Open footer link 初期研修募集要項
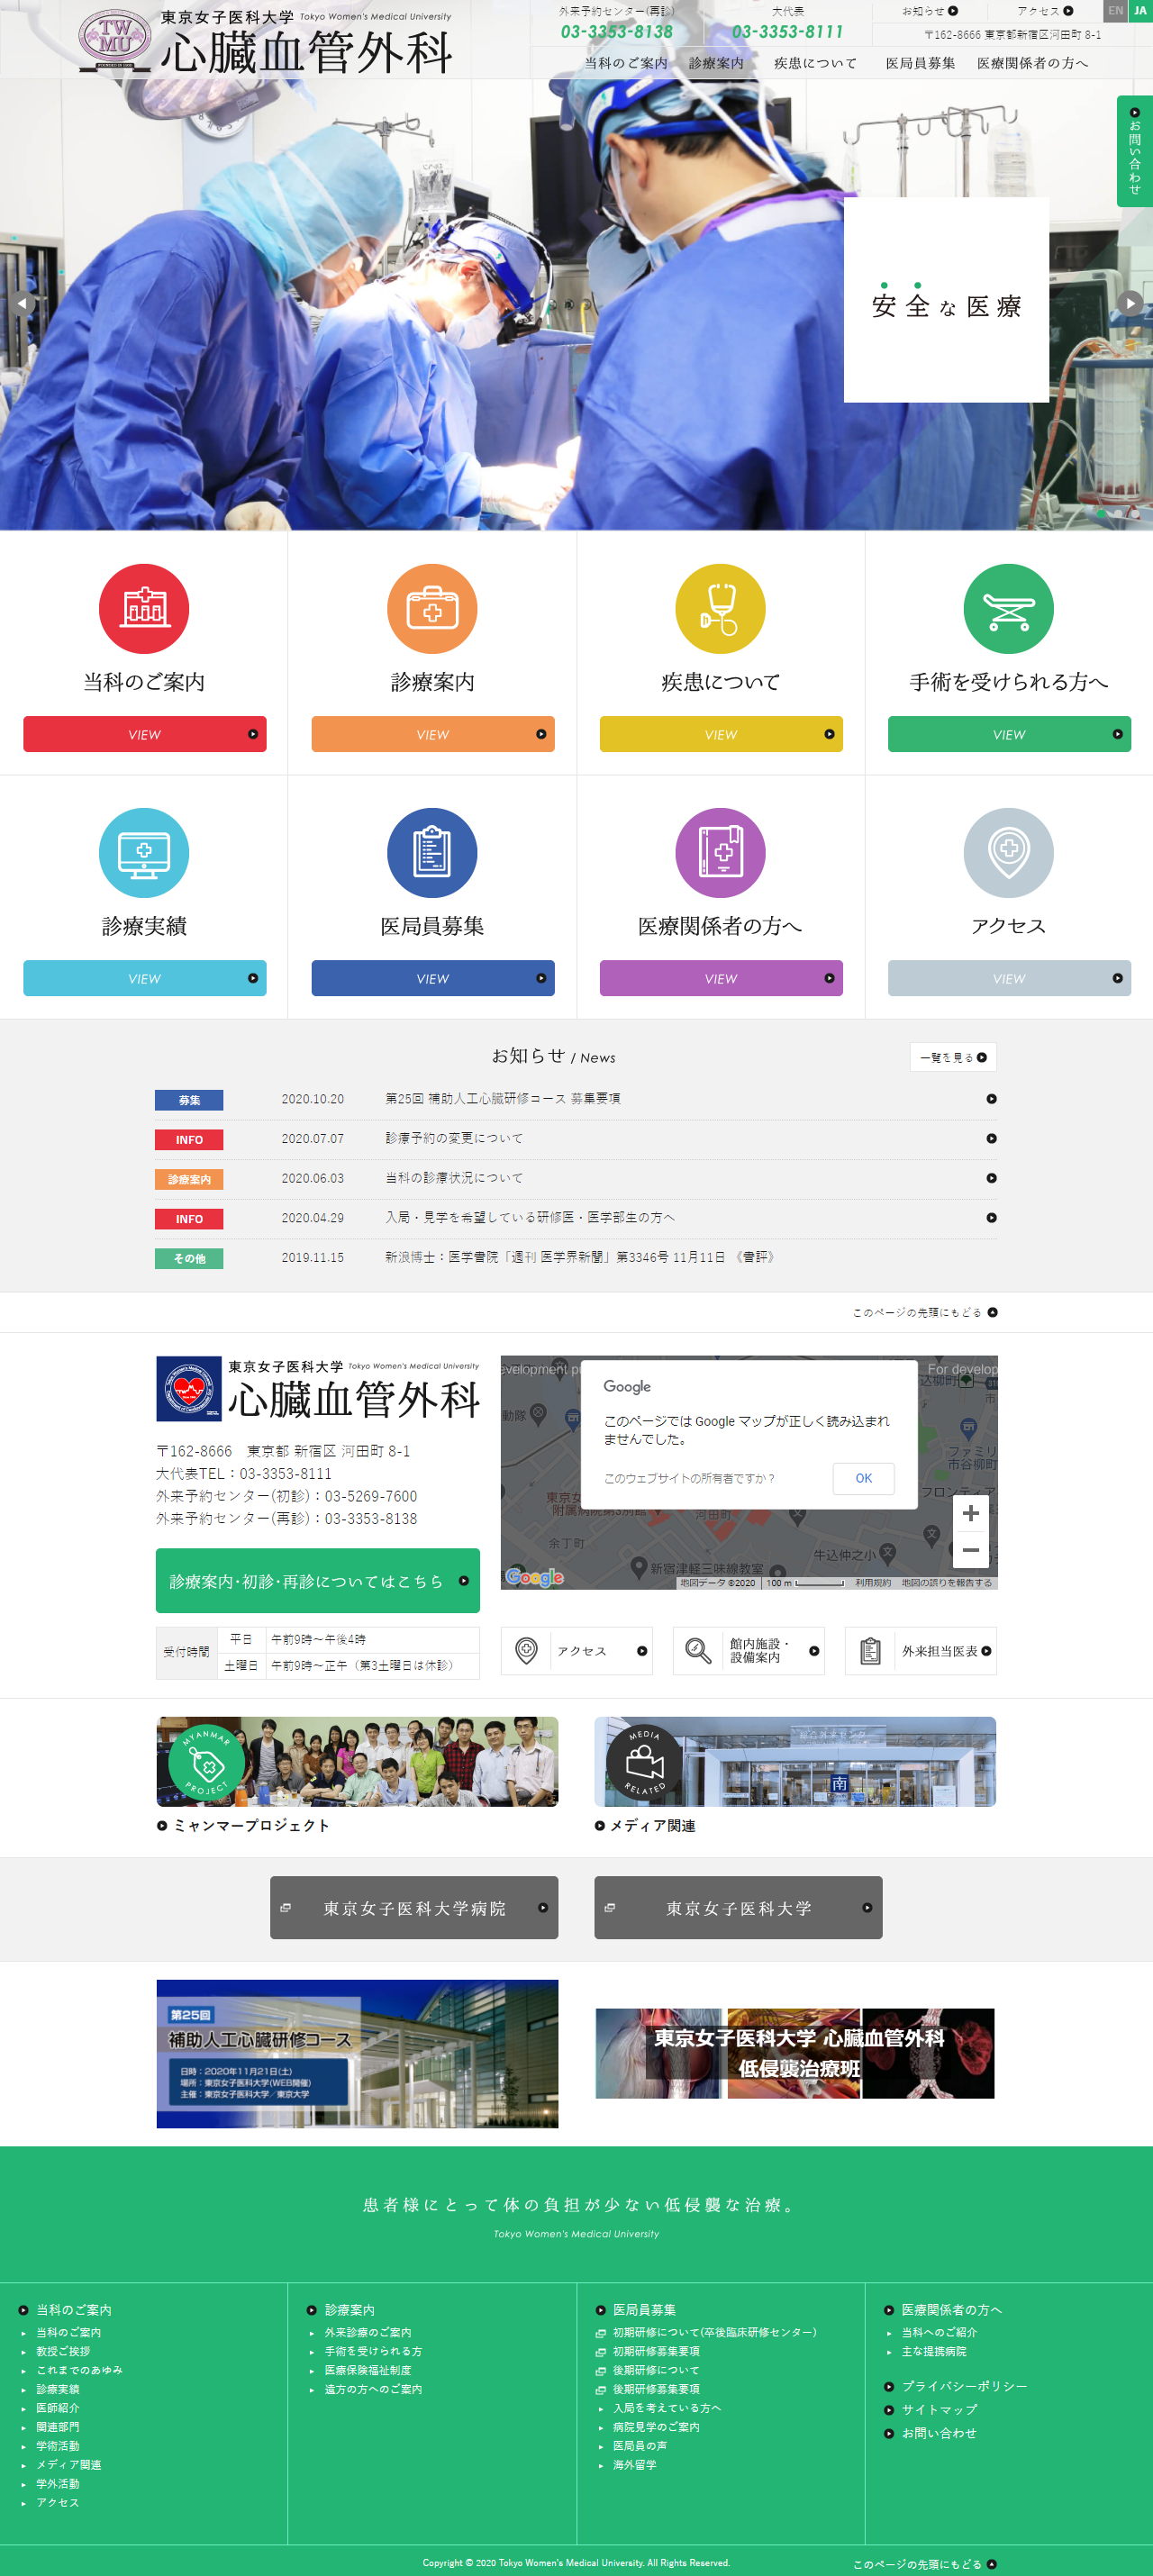 click(x=655, y=2351)
